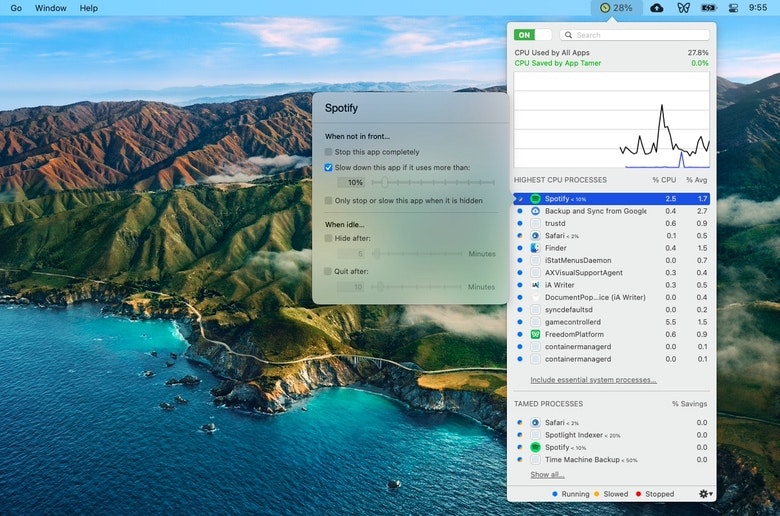The width and height of the screenshot is (780, 516).
Task: Click the Spotify app icon in highlighted row
Action: (535, 199)
